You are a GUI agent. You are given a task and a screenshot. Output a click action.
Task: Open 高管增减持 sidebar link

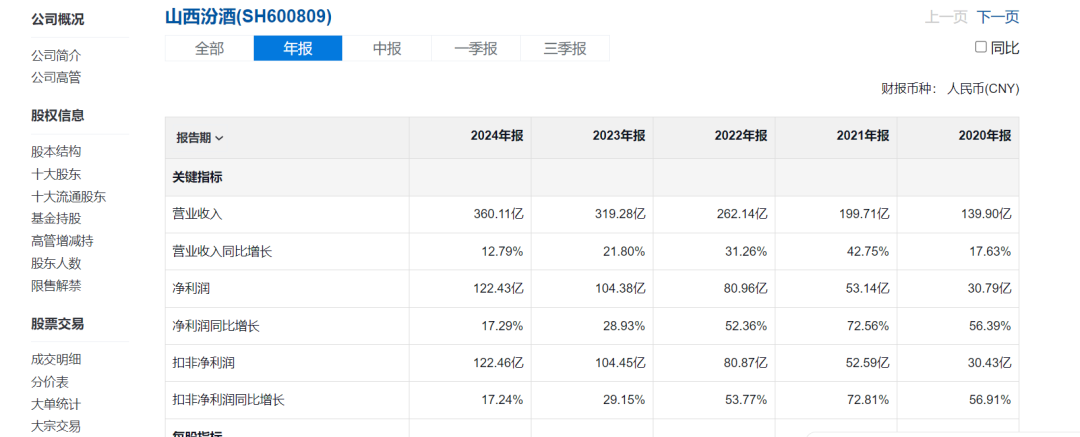click(62, 241)
